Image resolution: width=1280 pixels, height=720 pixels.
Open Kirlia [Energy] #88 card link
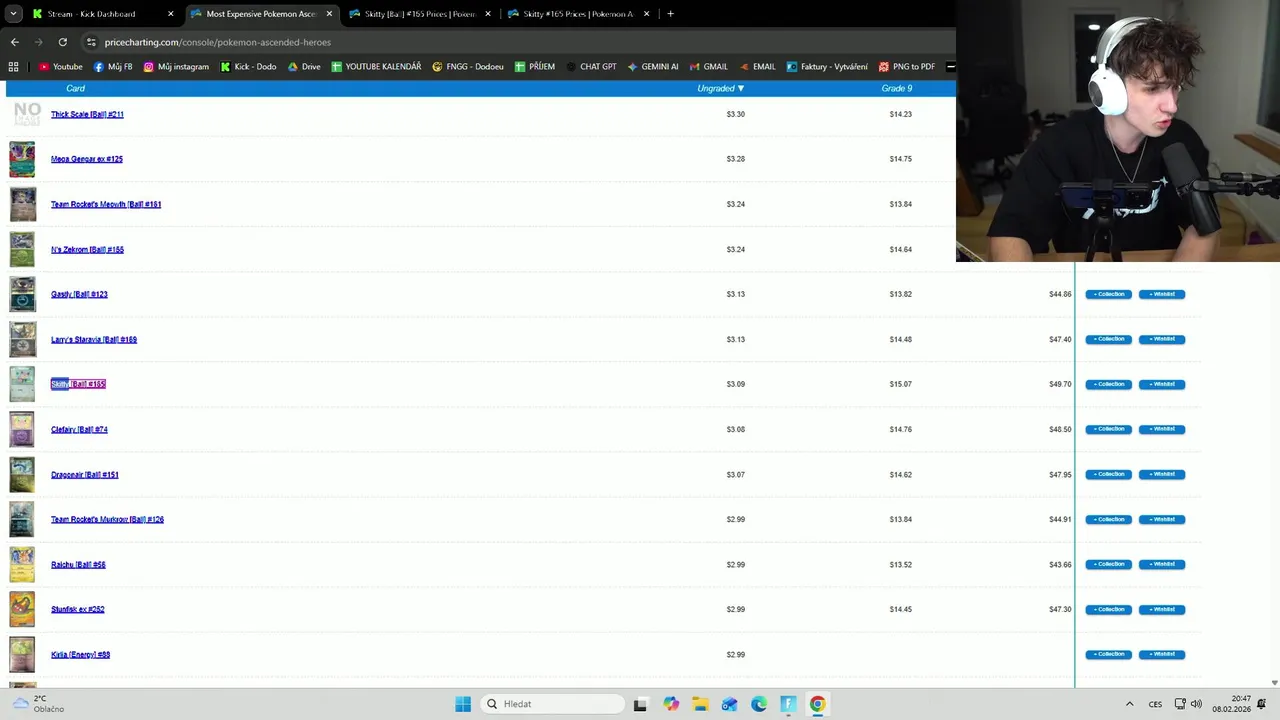(x=80, y=654)
